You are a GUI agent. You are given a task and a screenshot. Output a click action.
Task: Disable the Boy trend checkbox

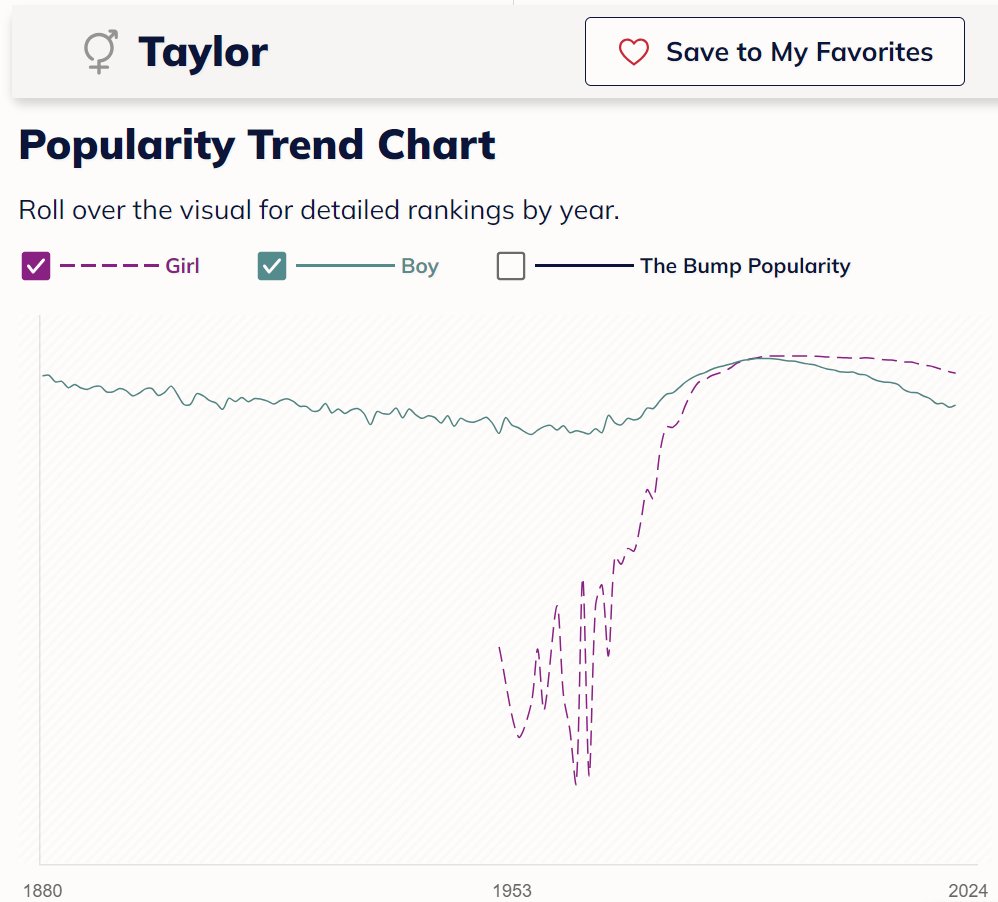(x=272, y=266)
